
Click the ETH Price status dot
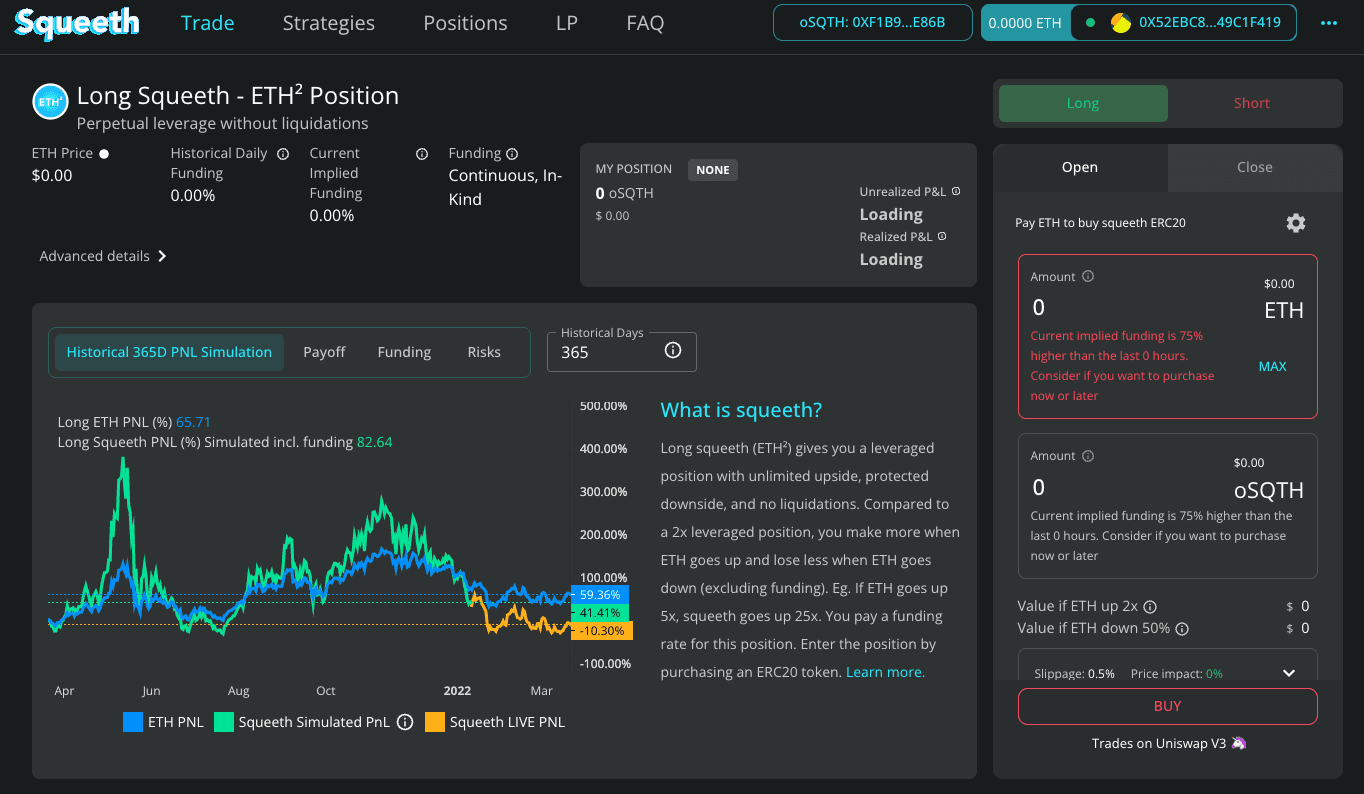pos(104,154)
